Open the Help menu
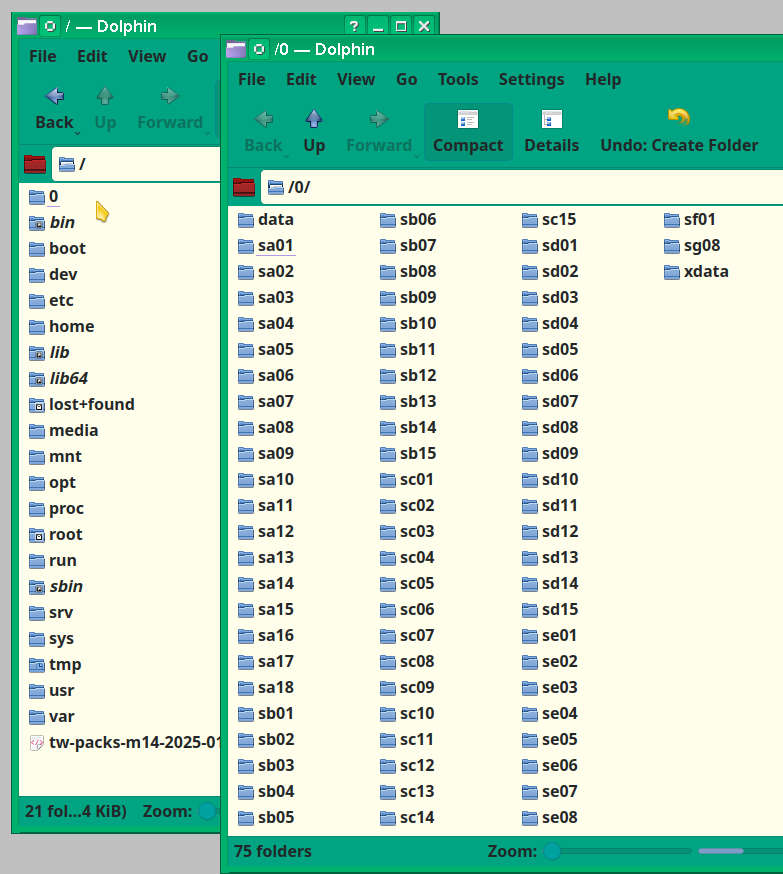The width and height of the screenshot is (783, 874). [x=603, y=79]
